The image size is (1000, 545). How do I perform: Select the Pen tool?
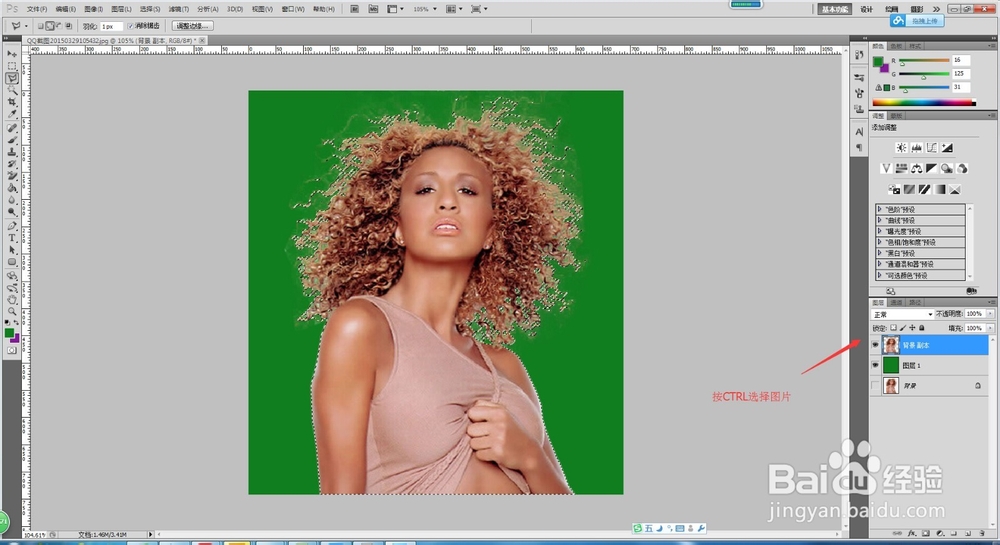(11, 226)
